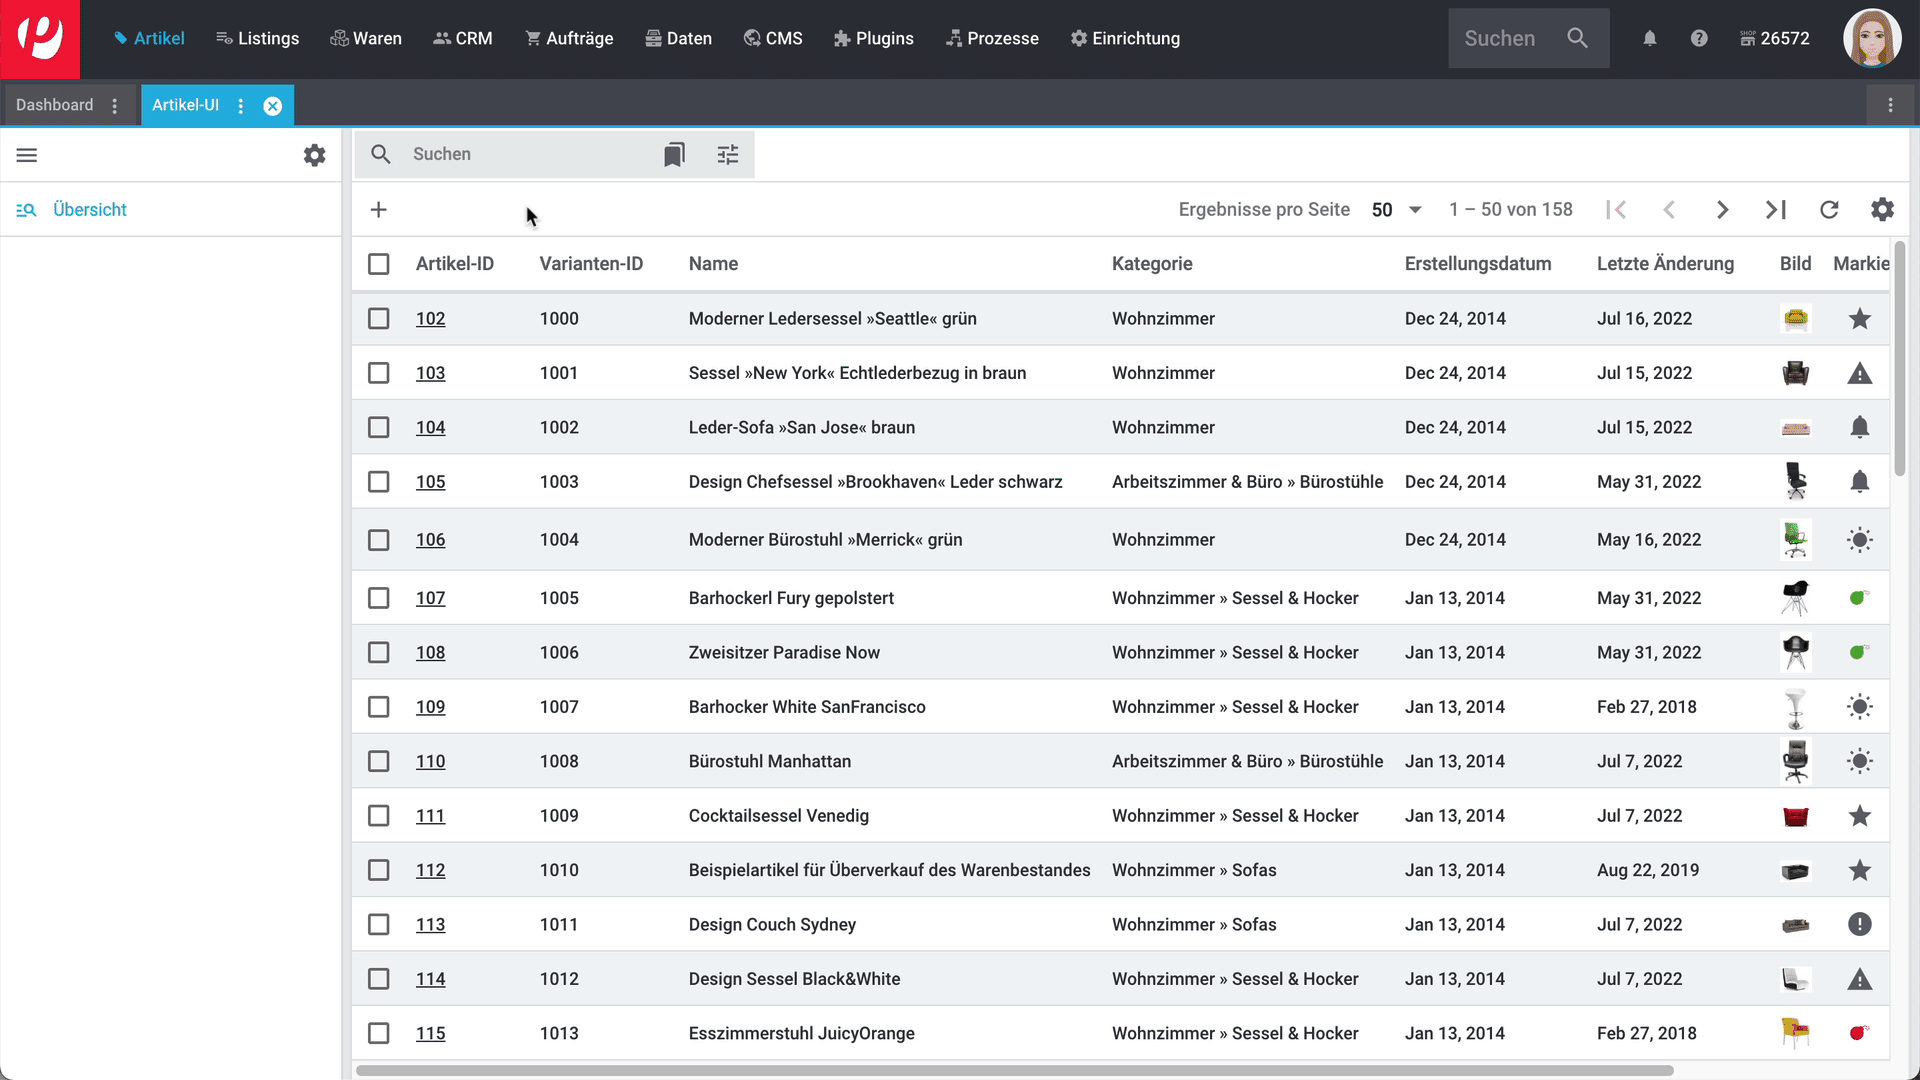Refresh the article table
Image resolution: width=1920 pixels, height=1080 pixels.
tap(1829, 210)
